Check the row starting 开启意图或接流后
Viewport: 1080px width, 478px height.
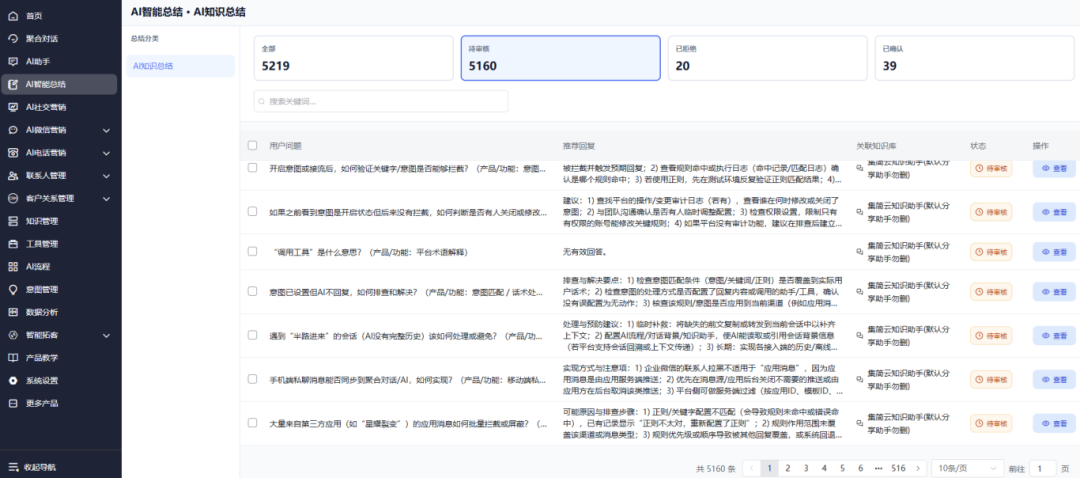tap(253, 167)
